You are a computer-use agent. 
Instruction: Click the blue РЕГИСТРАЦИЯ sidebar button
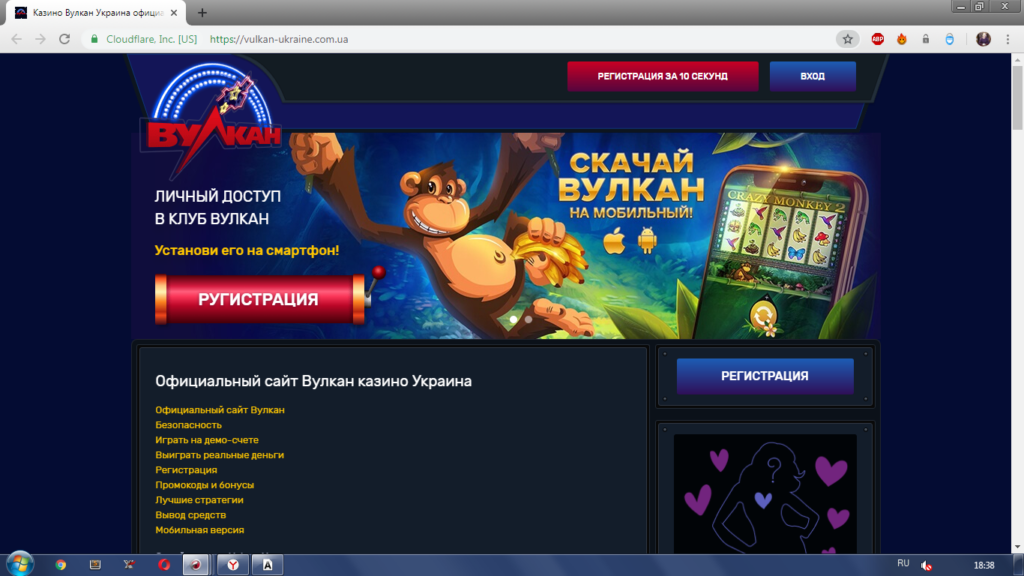(x=765, y=376)
